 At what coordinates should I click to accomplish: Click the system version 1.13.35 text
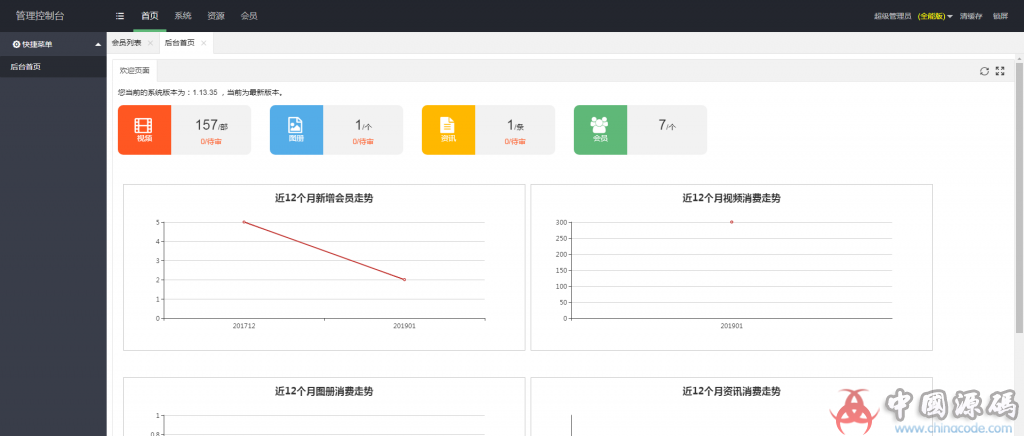(204, 93)
